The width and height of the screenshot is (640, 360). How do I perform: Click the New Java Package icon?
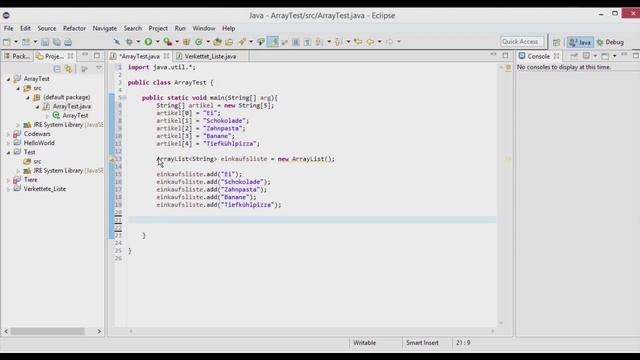tap(187, 42)
